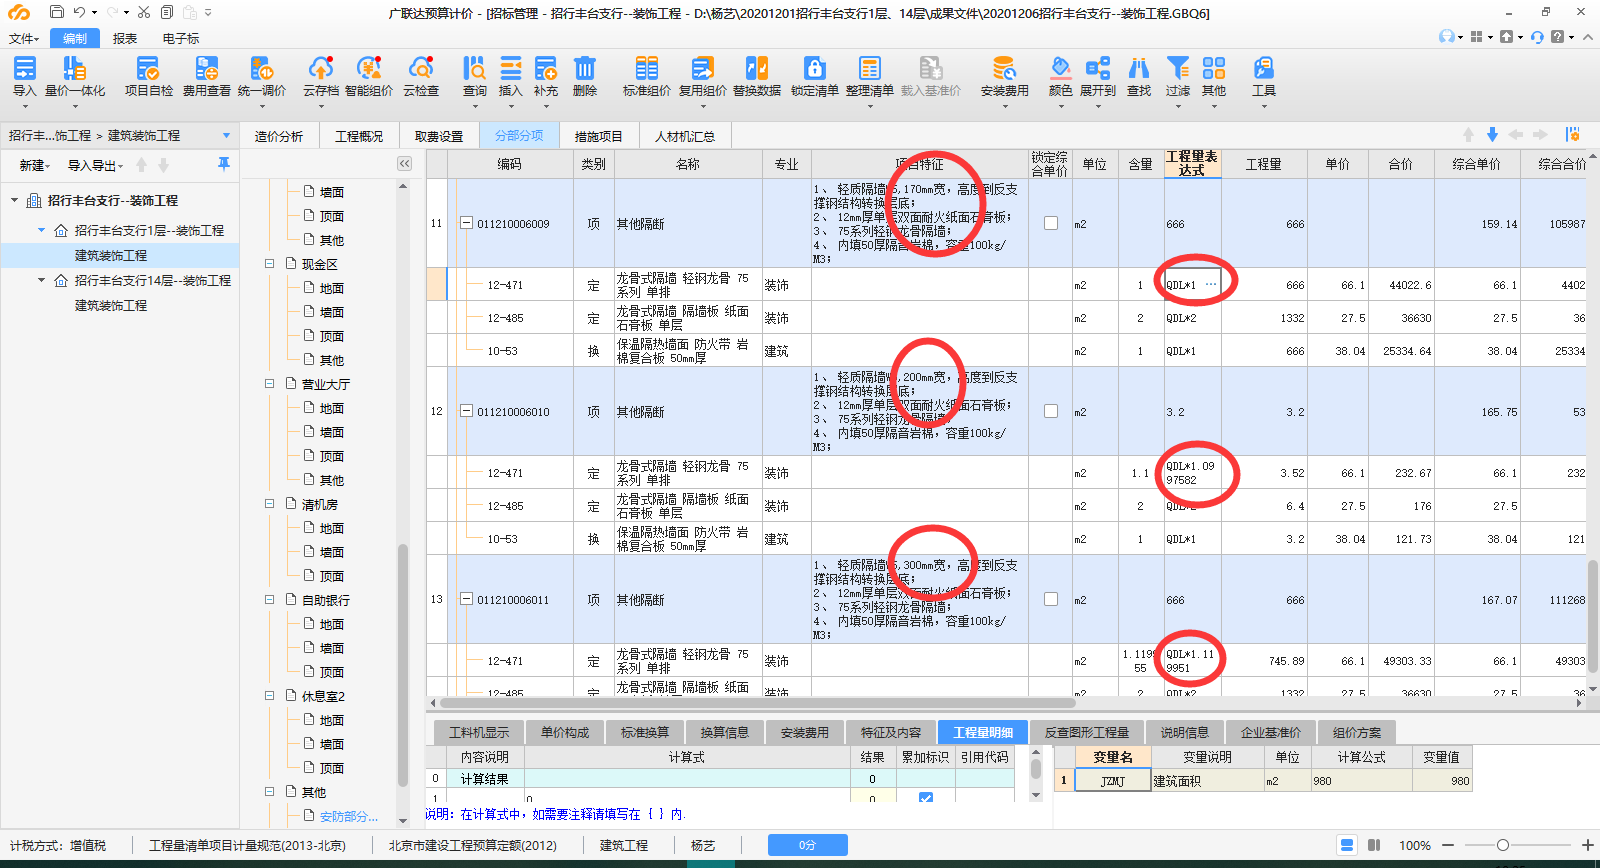Tick 锁定综合单价 checkbox for 011210006009
The height and width of the screenshot is (868, 1600).
(1051, 224)
